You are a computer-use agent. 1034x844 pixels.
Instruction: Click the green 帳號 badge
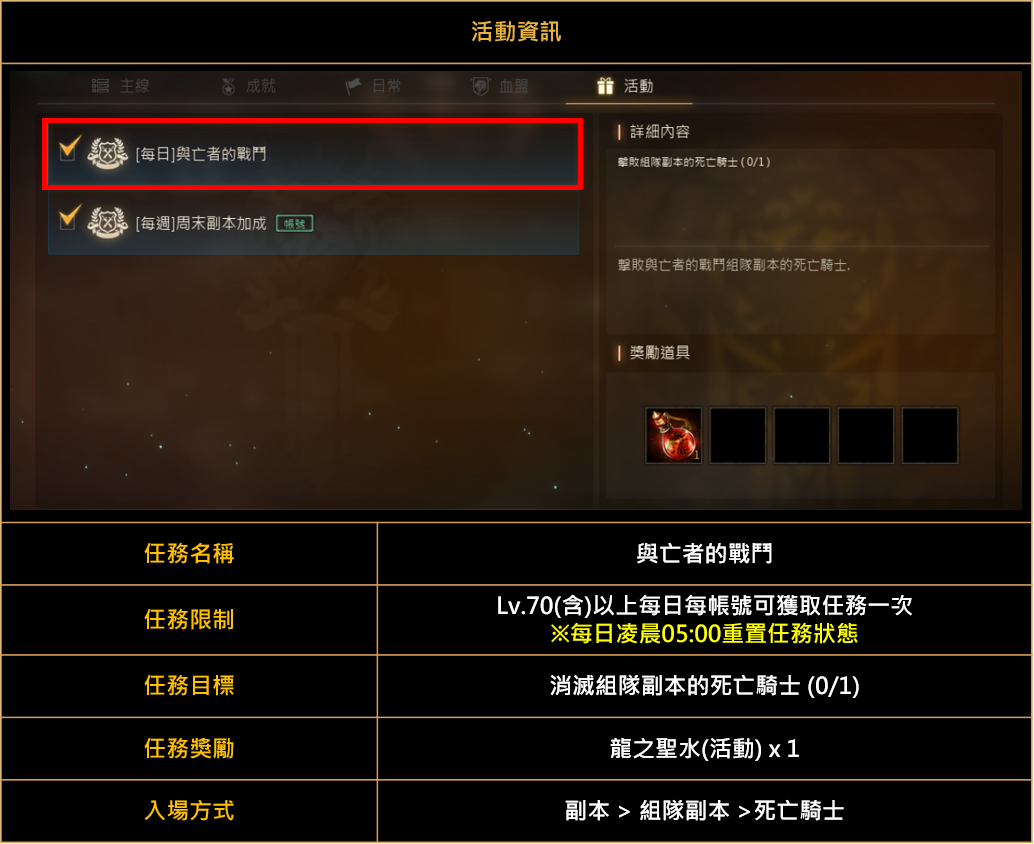point(294,224)
